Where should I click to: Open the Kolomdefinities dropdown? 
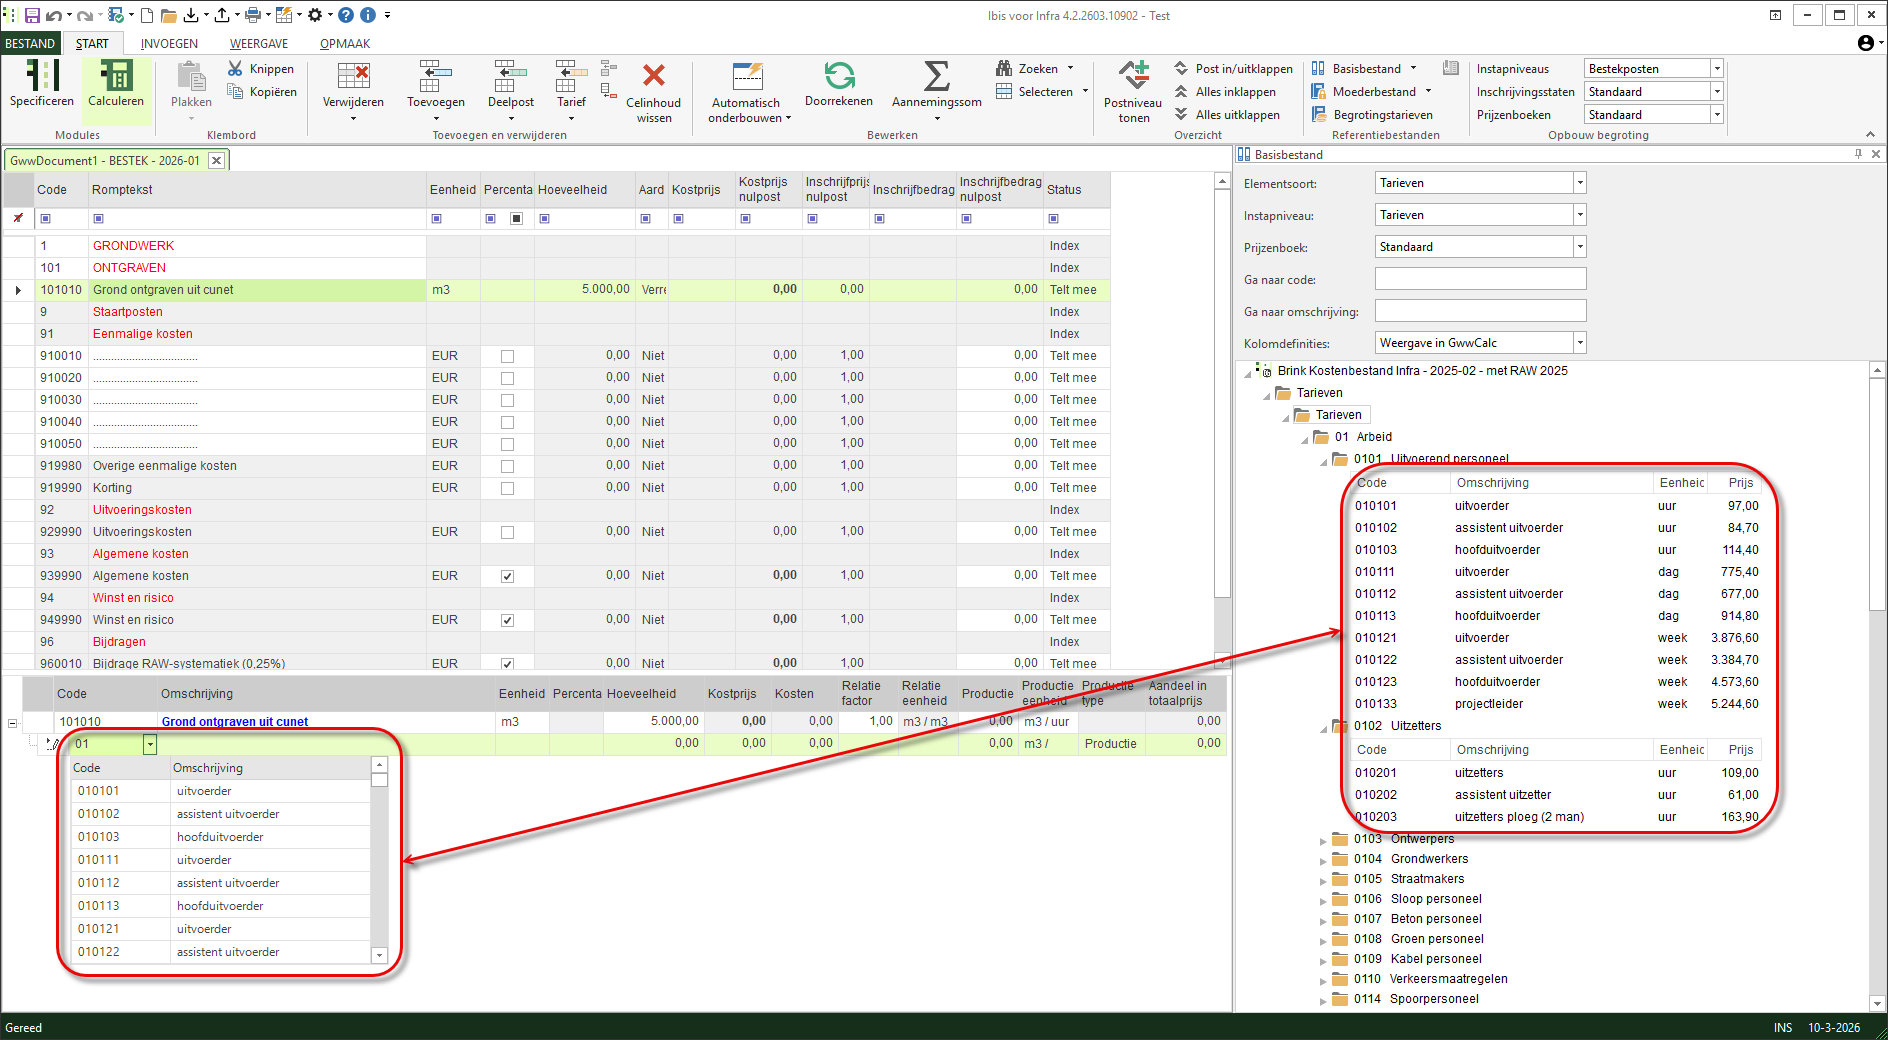coord(1579,343)
